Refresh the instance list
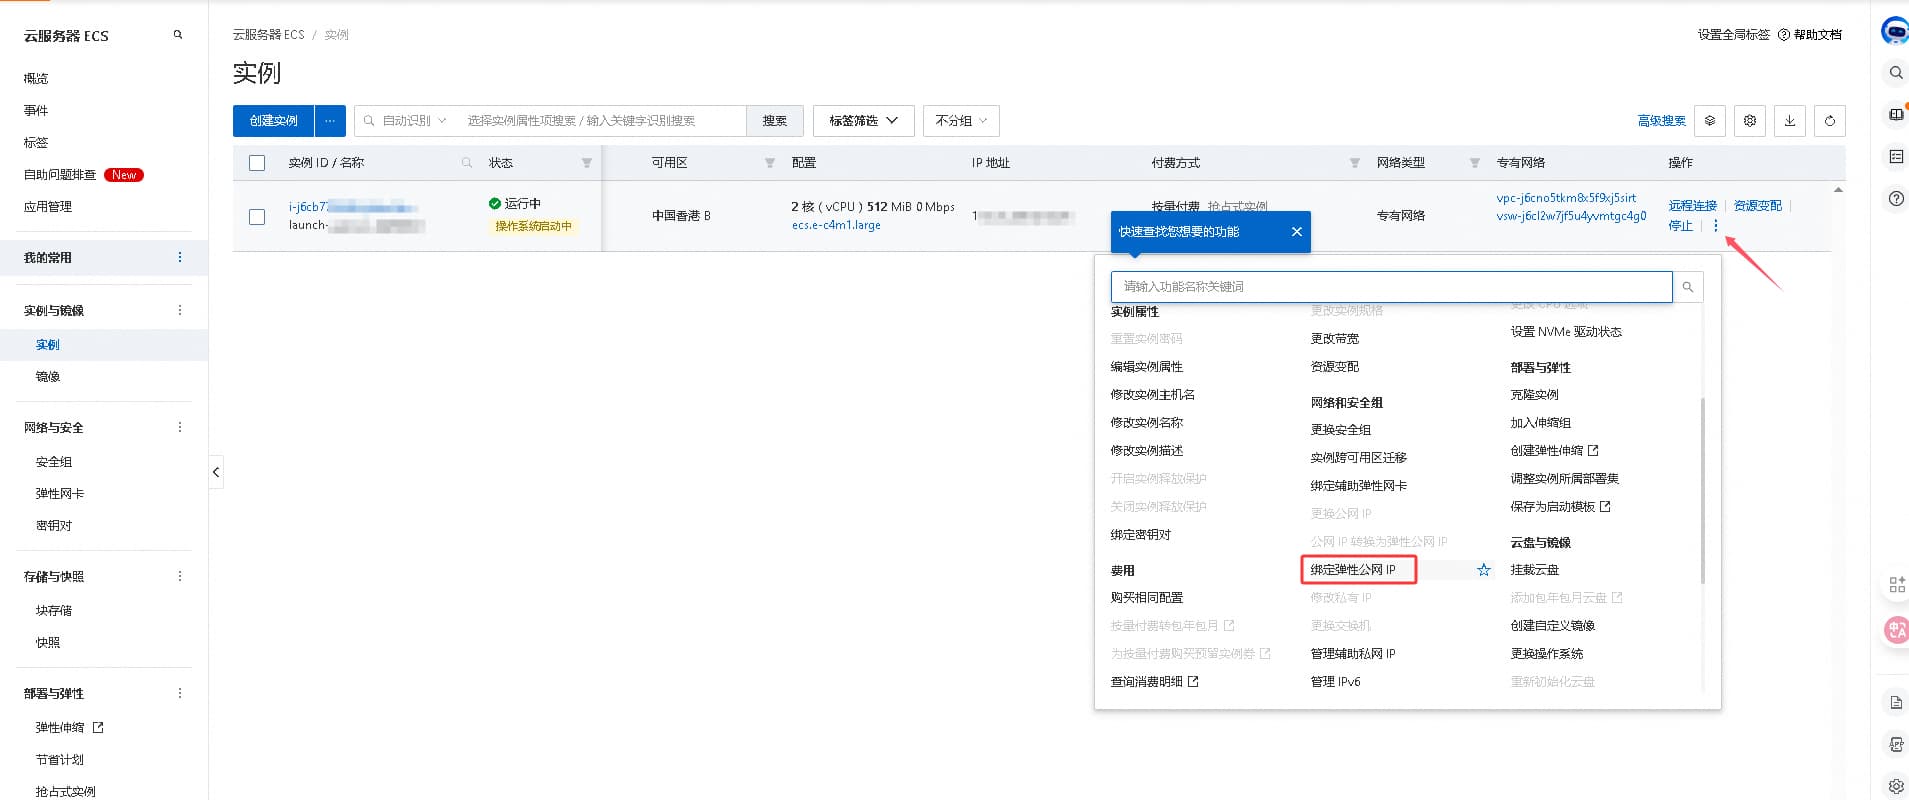 pos(1830,121)
